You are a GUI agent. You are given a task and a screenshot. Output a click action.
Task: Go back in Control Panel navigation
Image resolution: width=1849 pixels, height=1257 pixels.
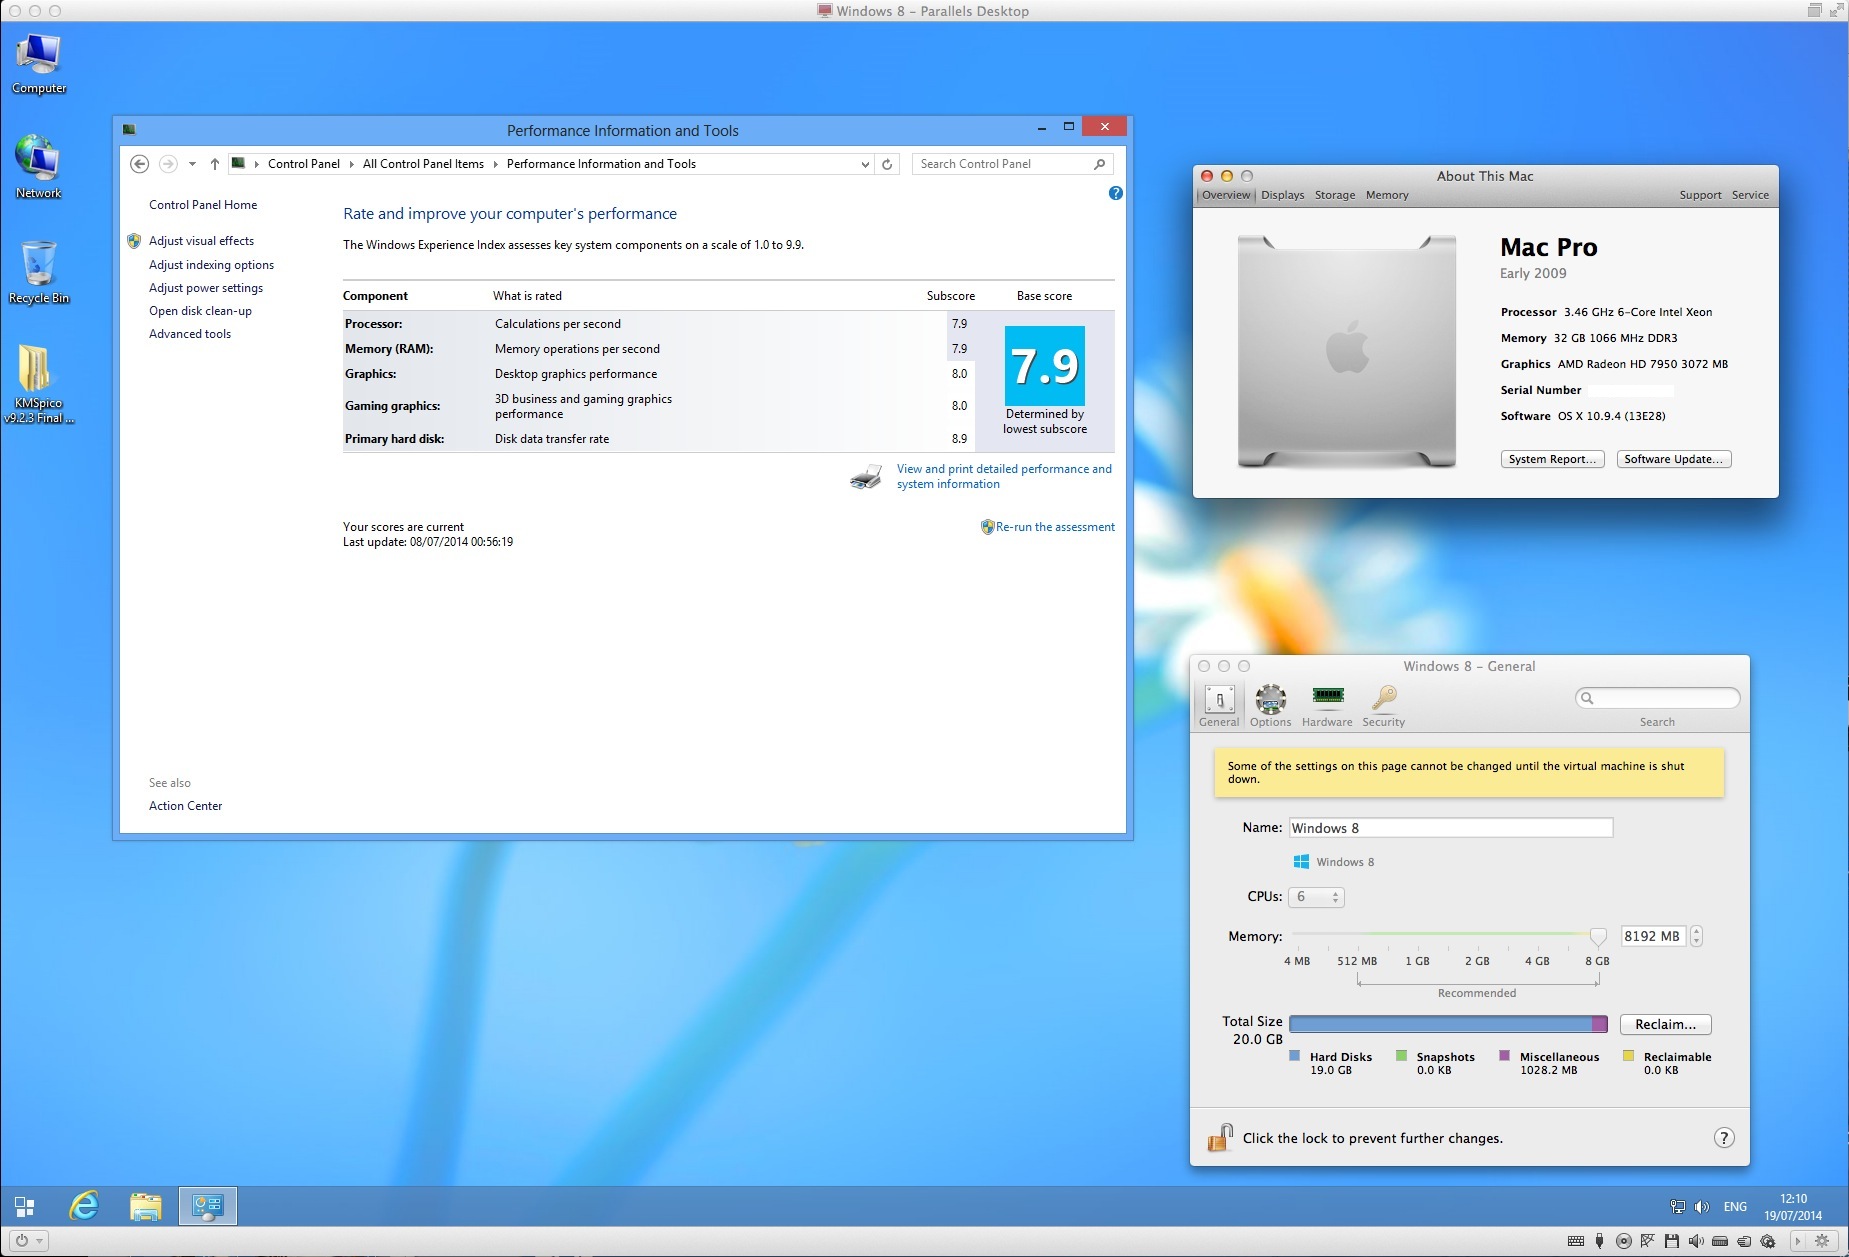(x=140, y=164)
